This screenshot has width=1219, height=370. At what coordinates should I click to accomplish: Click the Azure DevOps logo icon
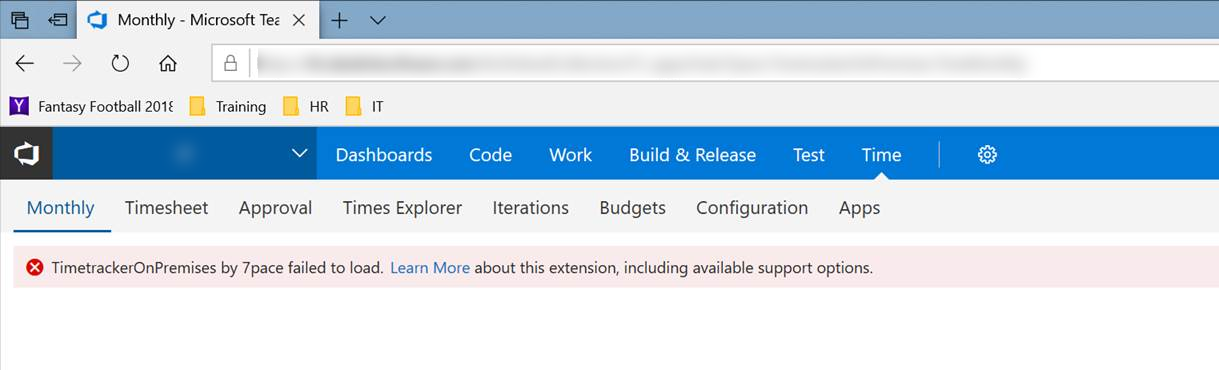click(x=26, y=154)
